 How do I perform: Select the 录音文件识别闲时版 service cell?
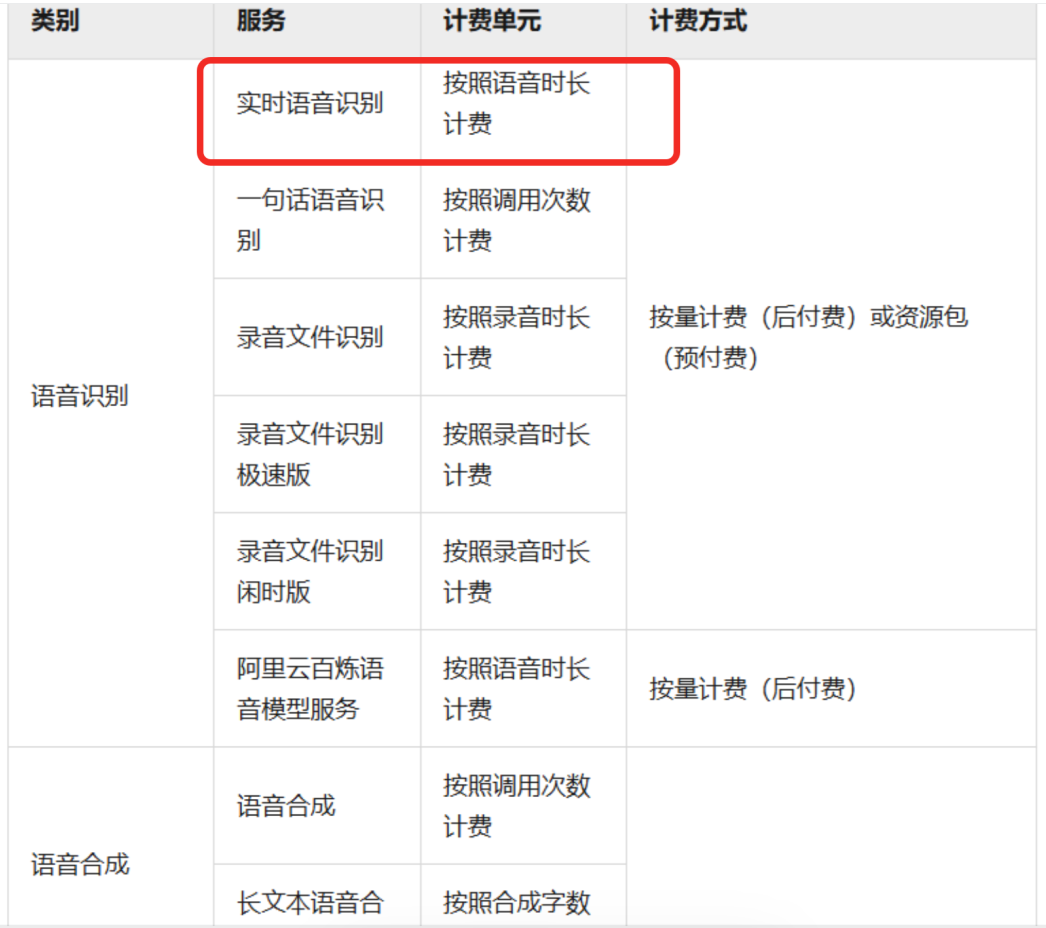pos(310,571)
